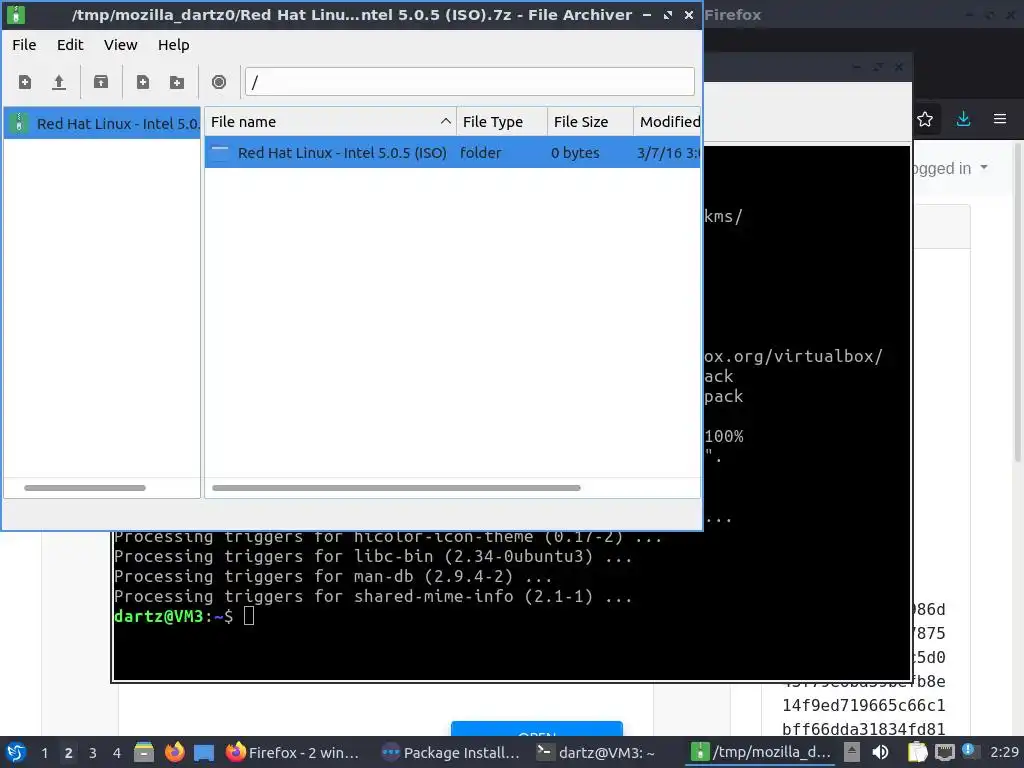1024x768 pixels.
Task: Switch to 'dartz@VM3: ~' terminal taskbar entry
Action: [x=596, y=753]
